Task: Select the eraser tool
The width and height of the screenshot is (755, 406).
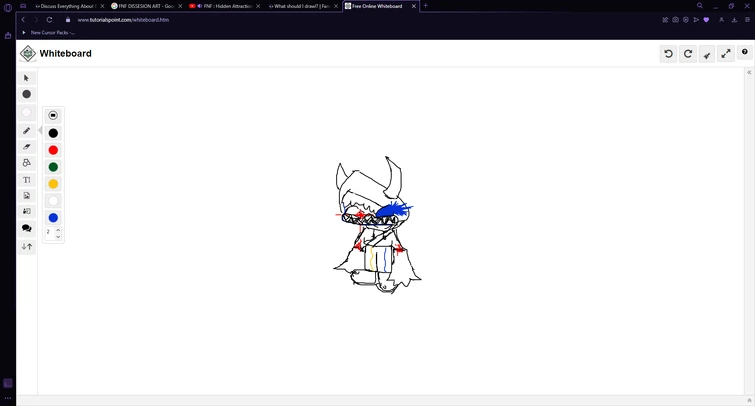Action: point(26,147)
